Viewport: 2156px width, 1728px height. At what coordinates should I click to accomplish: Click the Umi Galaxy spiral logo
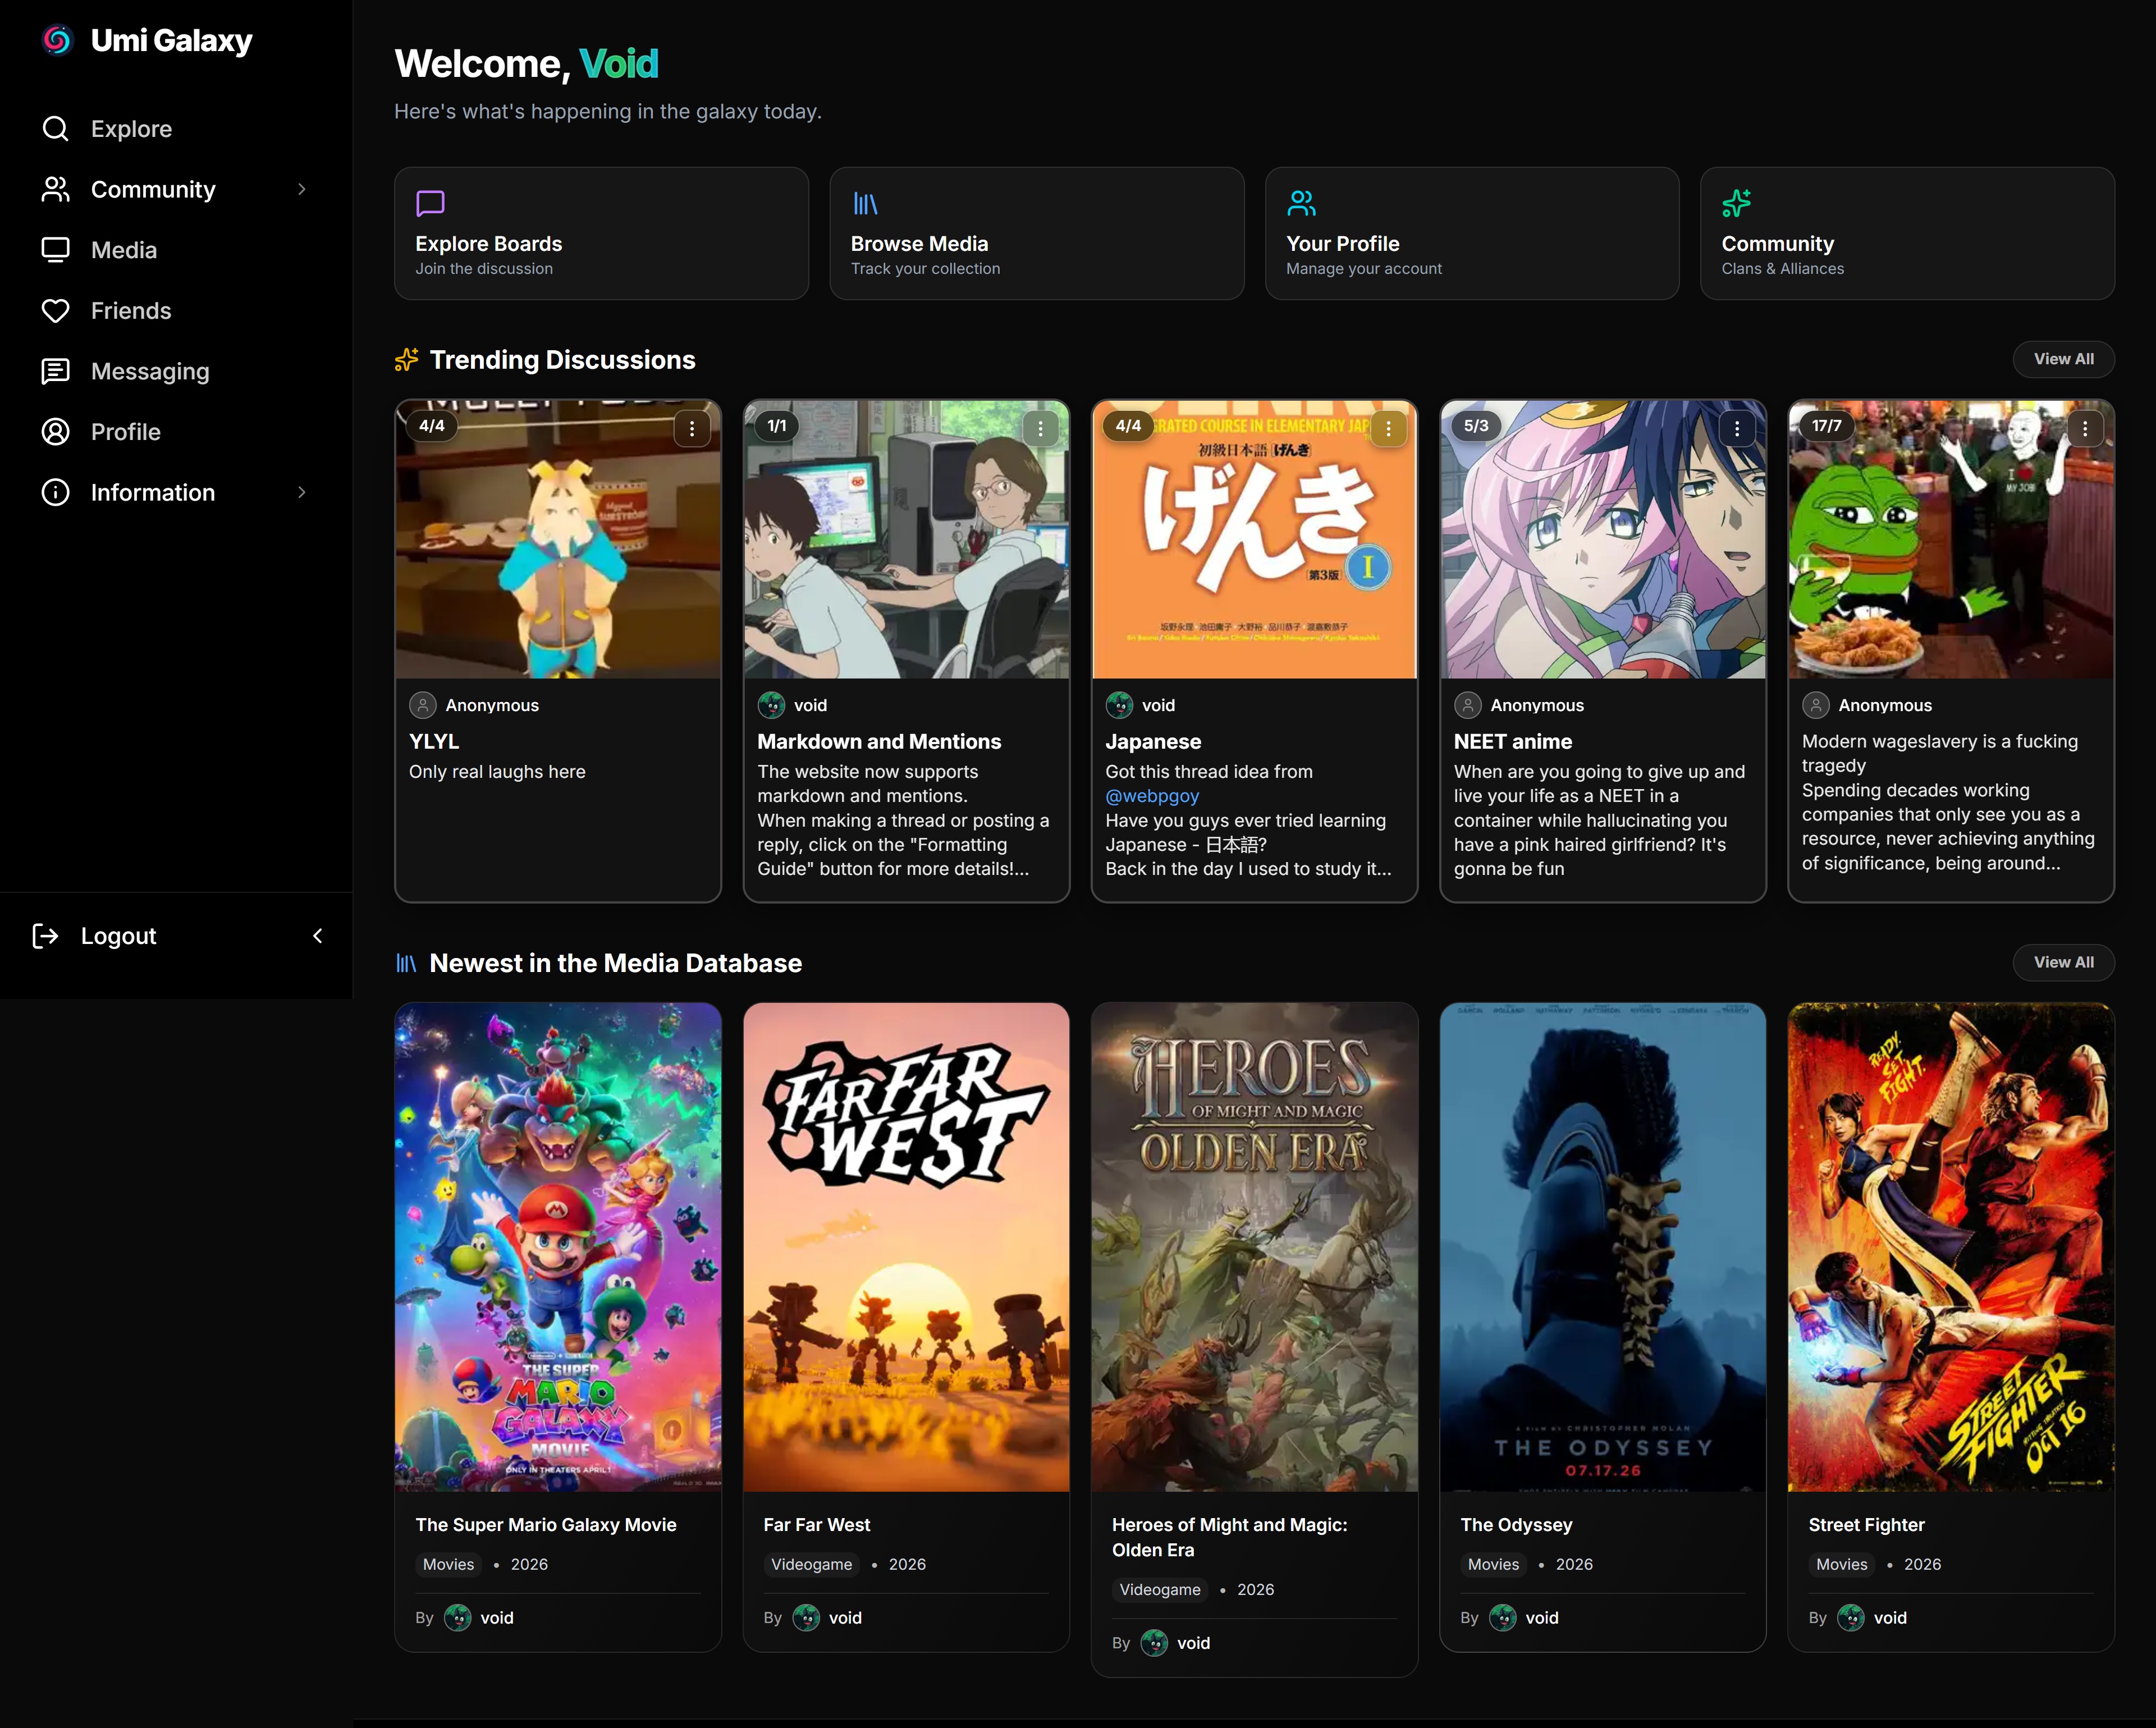[58, 40]
